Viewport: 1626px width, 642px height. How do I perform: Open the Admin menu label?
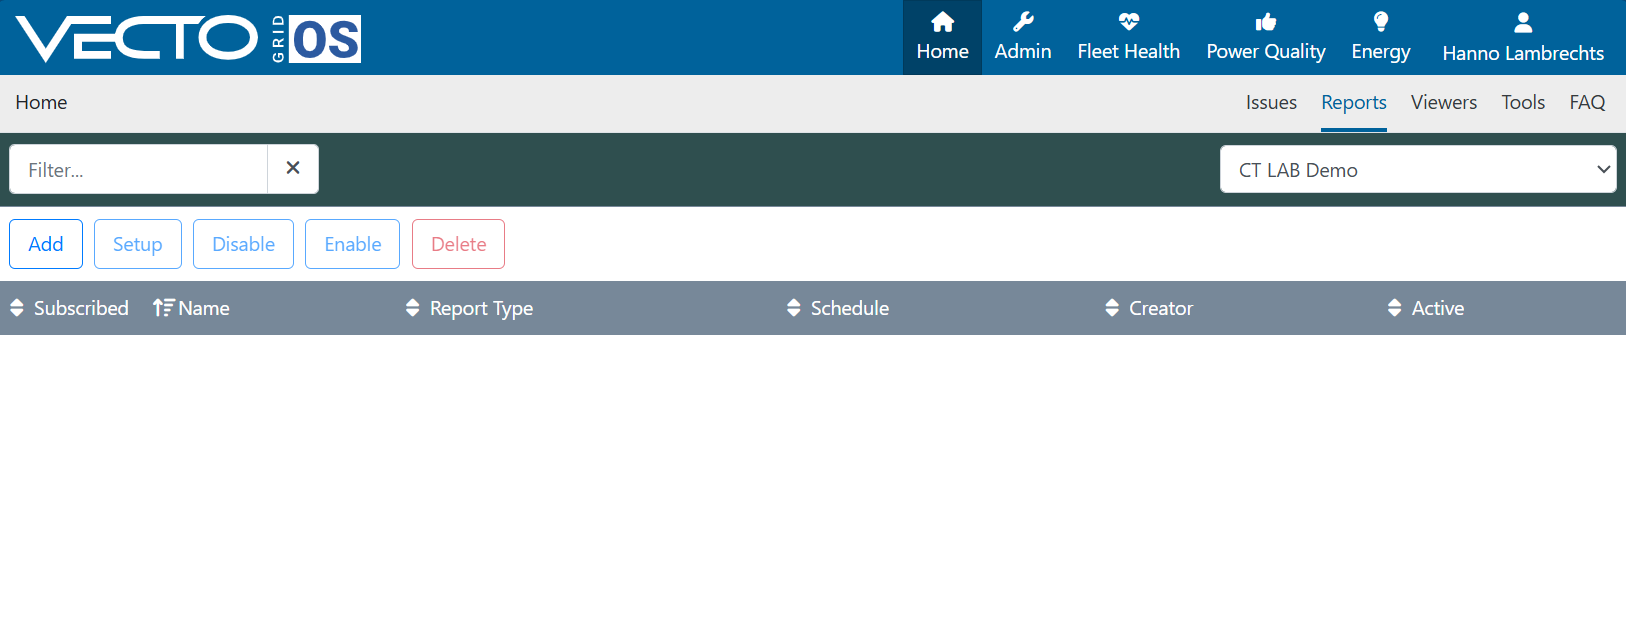(1023, 51)
